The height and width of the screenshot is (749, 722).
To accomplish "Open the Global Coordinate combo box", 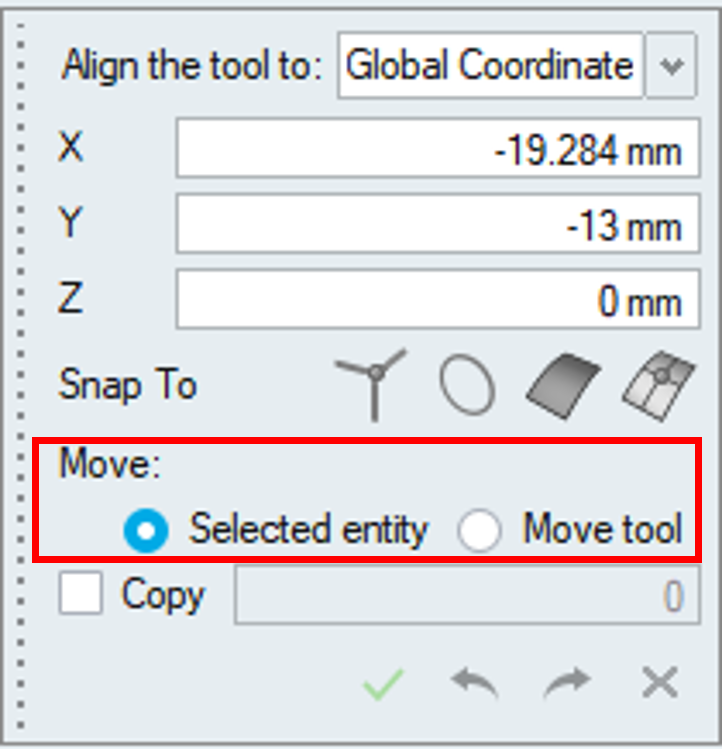I will pos(489,67).
